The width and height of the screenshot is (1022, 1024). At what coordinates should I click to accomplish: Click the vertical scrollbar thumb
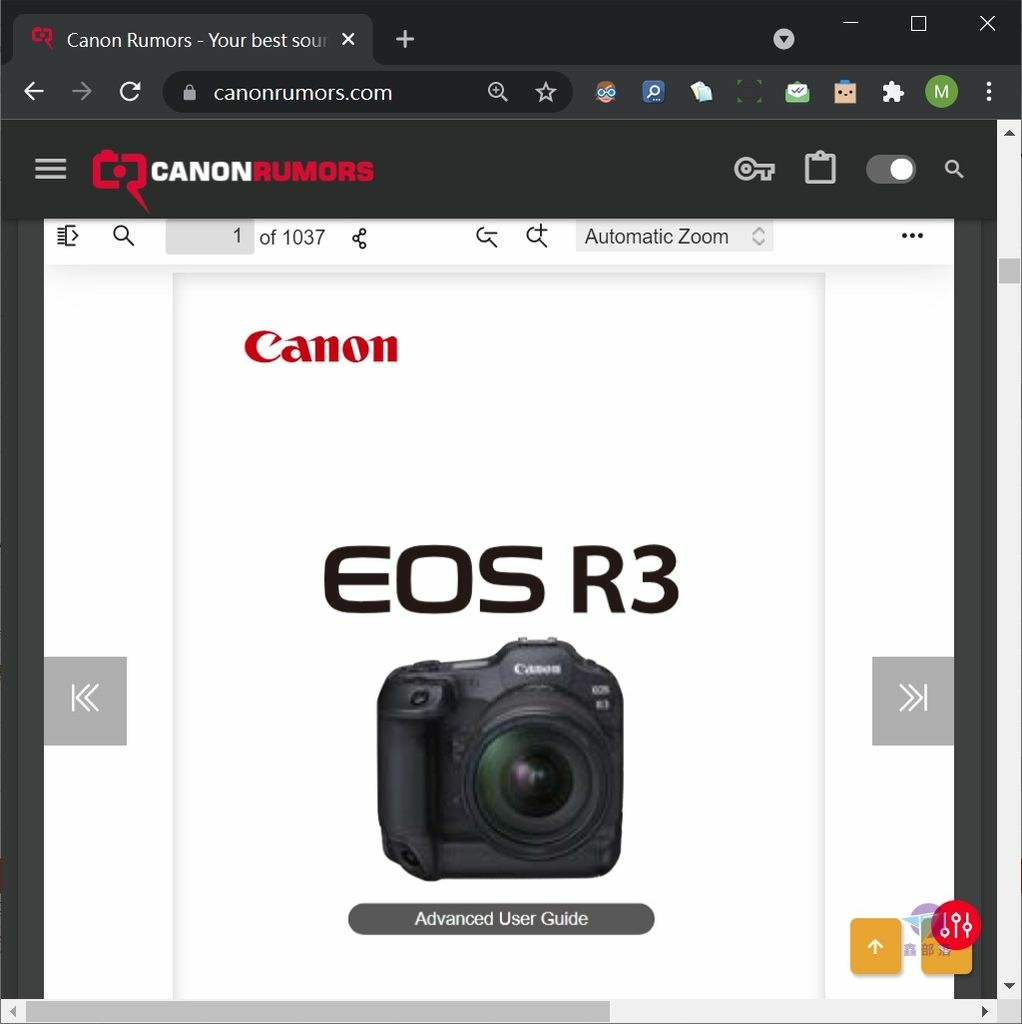[x=1010, y=270]
